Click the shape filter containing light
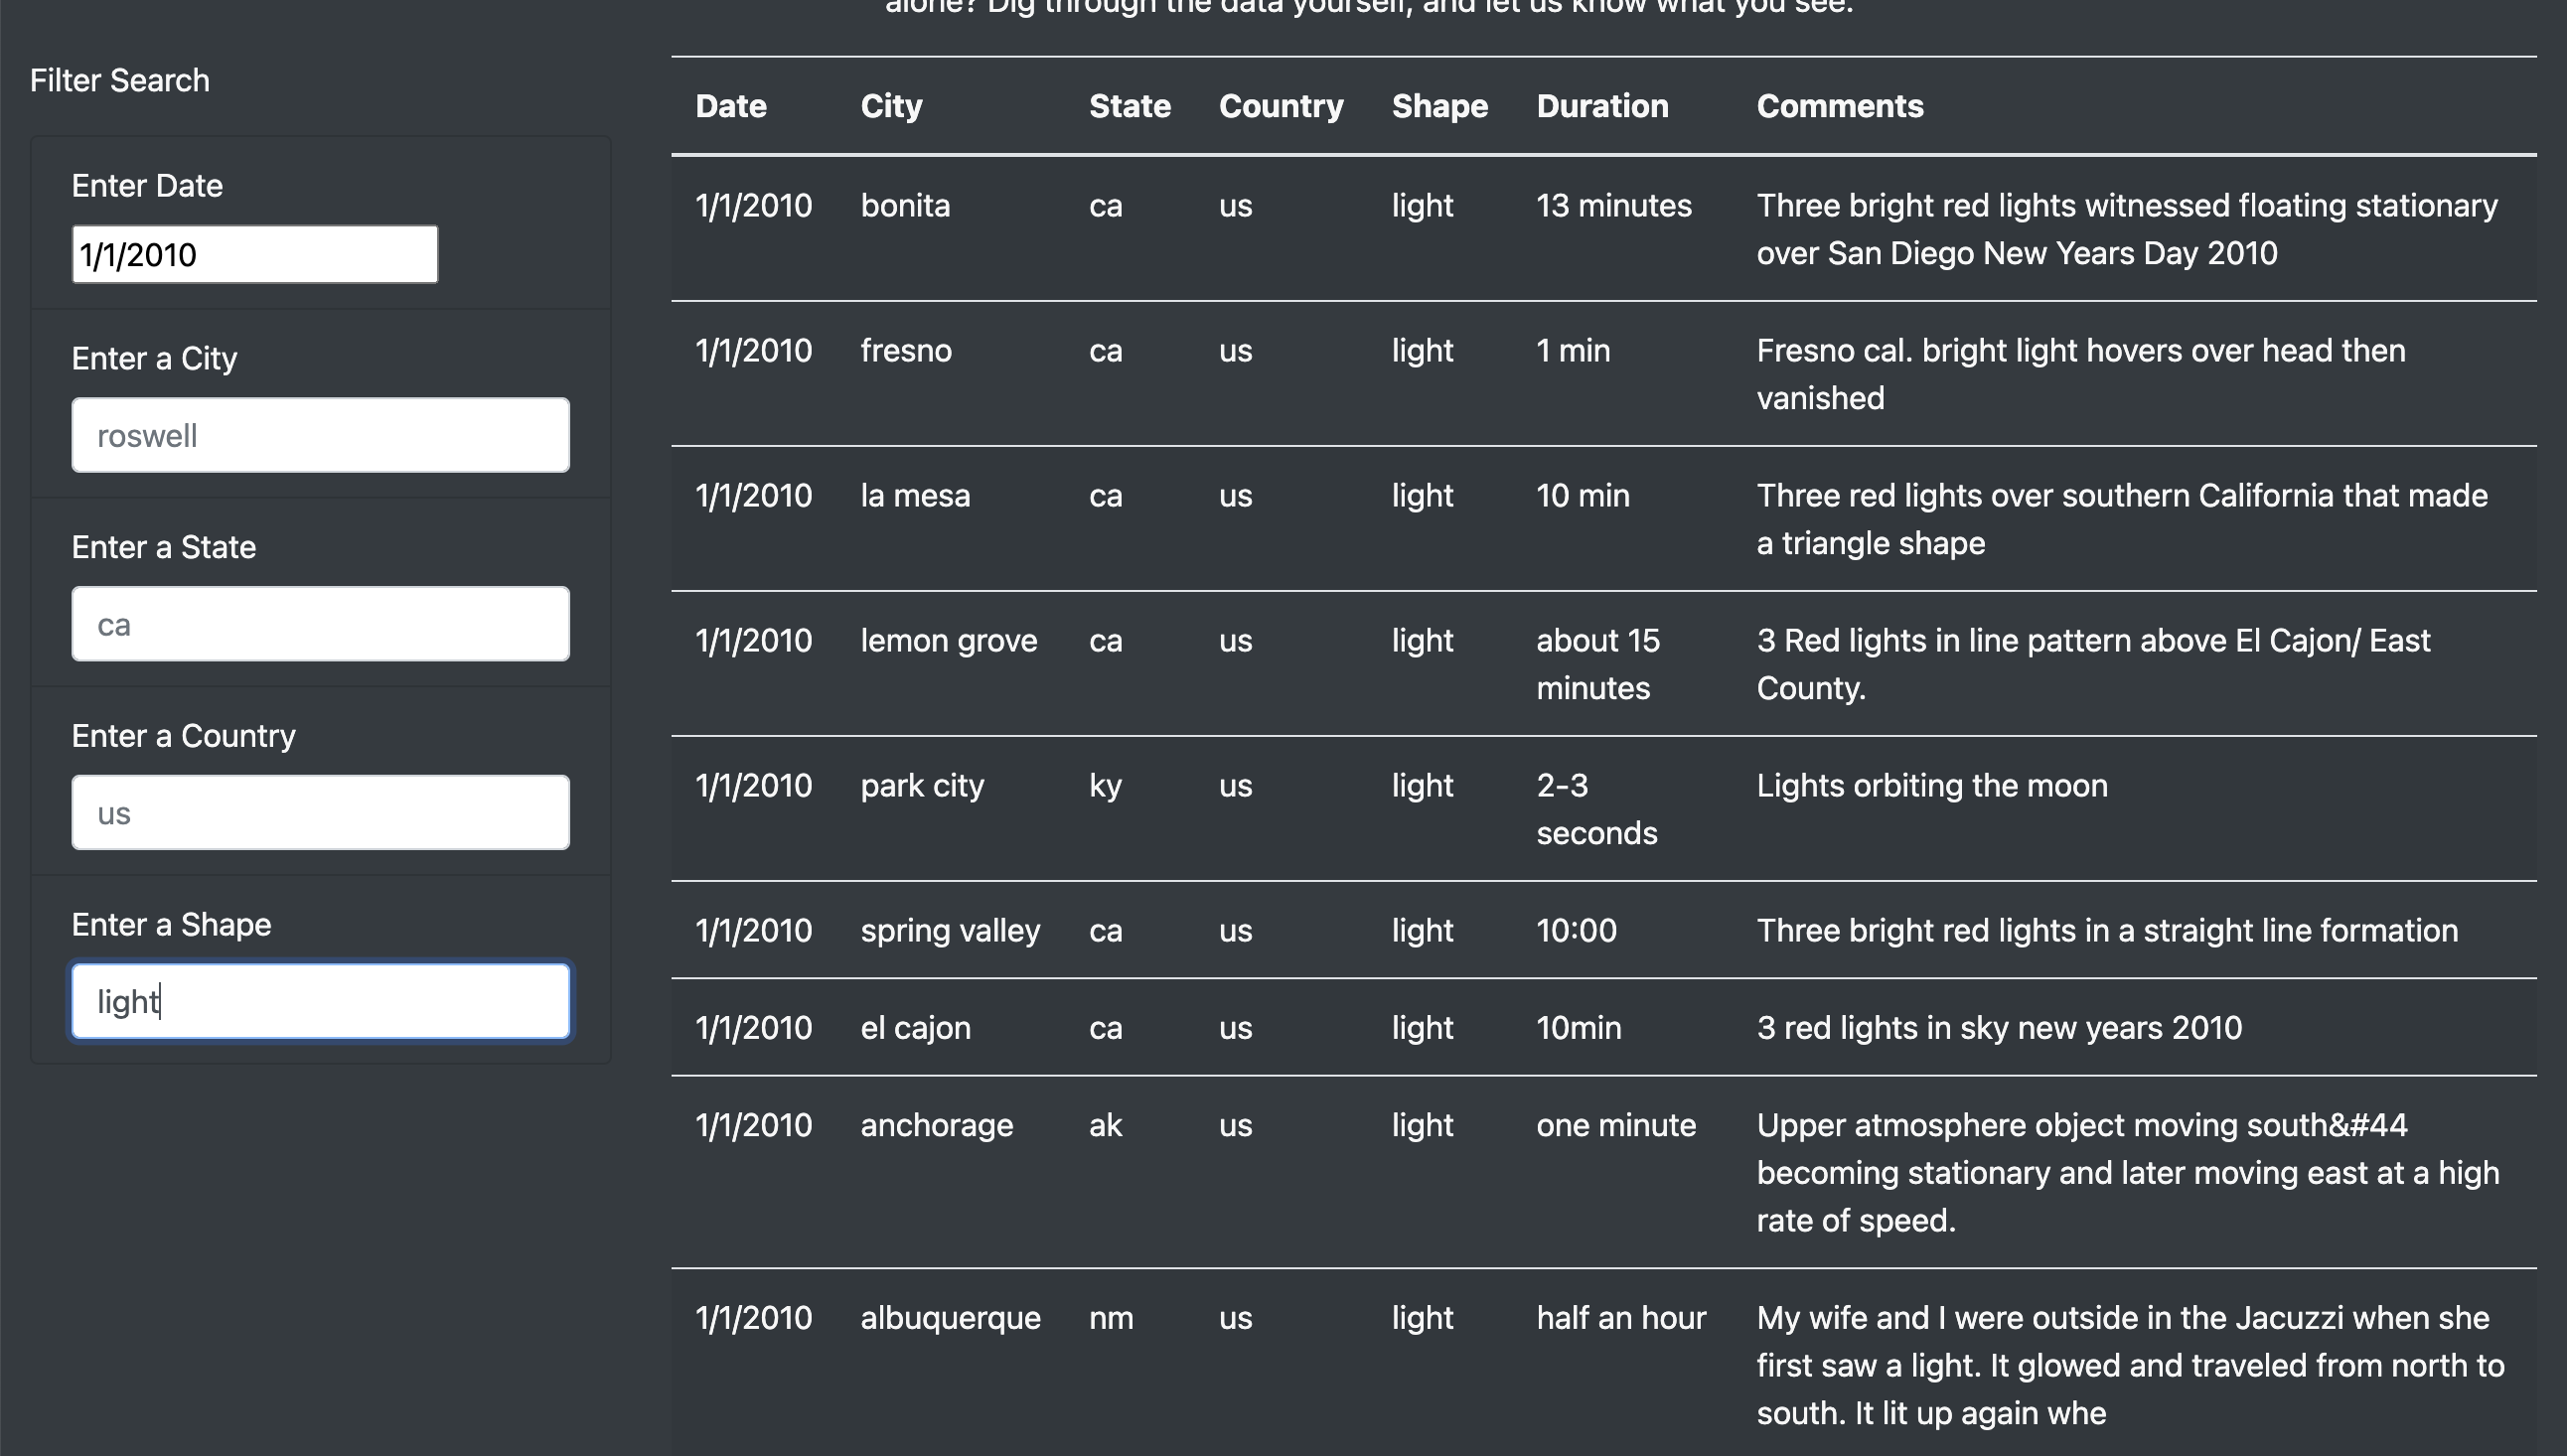Screen dimensions: 2567x1456 319,1000
